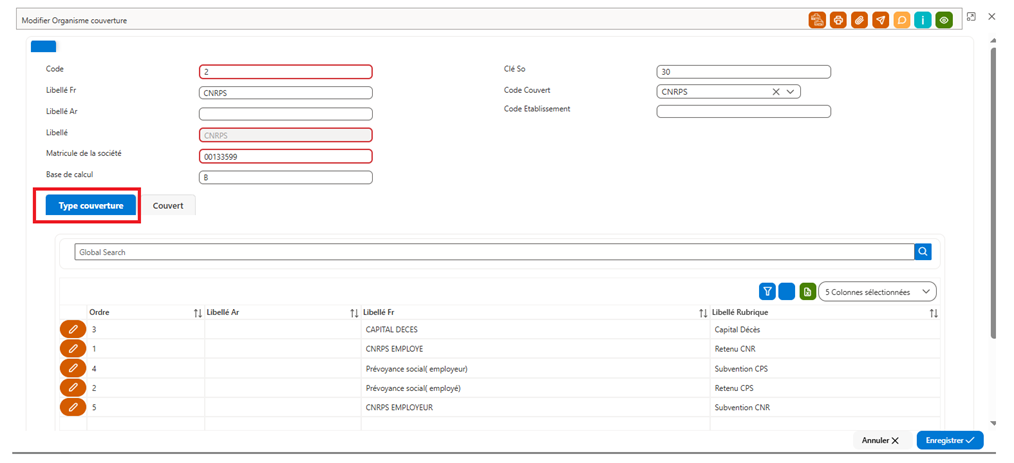The image size is (1014, 463).
Task: Run the Global Search magnifier button
Action: click(x=923, y=252)
